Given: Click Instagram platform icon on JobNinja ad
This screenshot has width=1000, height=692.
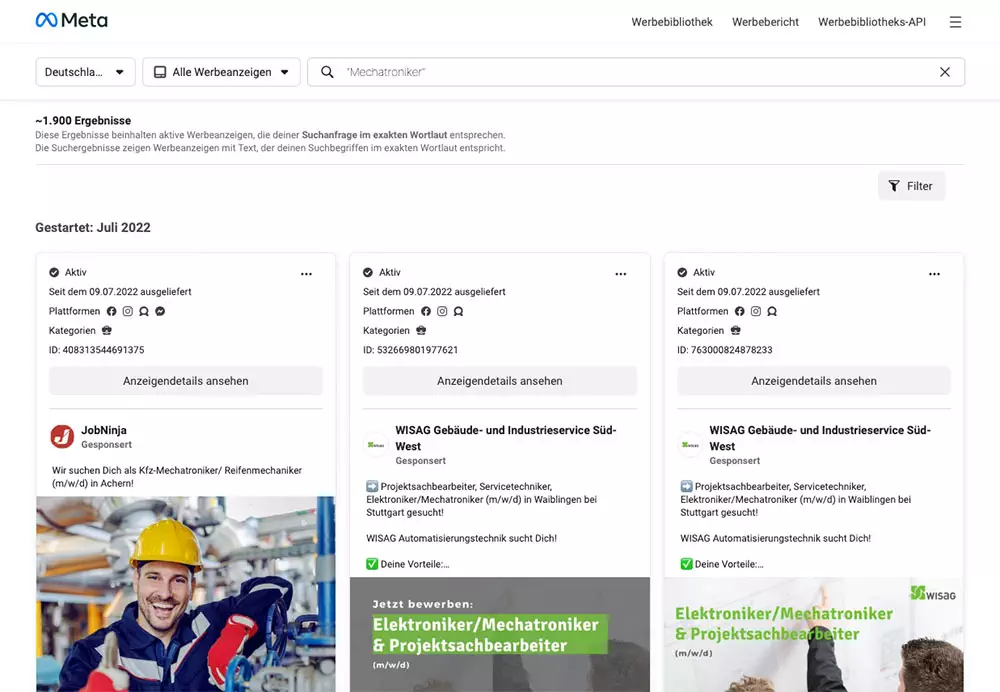Looking at the screenshot, I should click(x=128, y=311).
